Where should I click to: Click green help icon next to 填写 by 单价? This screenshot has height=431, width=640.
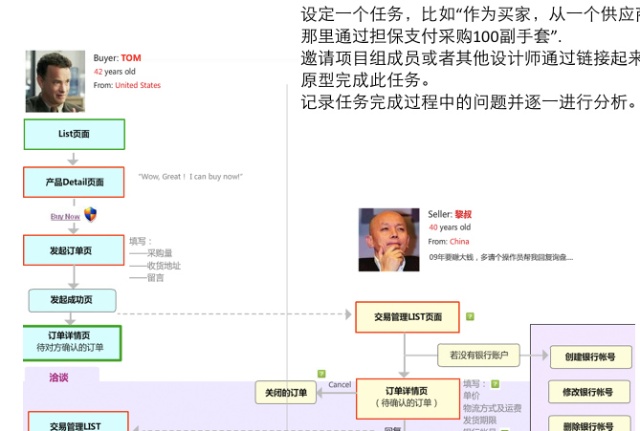click(x=495, y=384)
